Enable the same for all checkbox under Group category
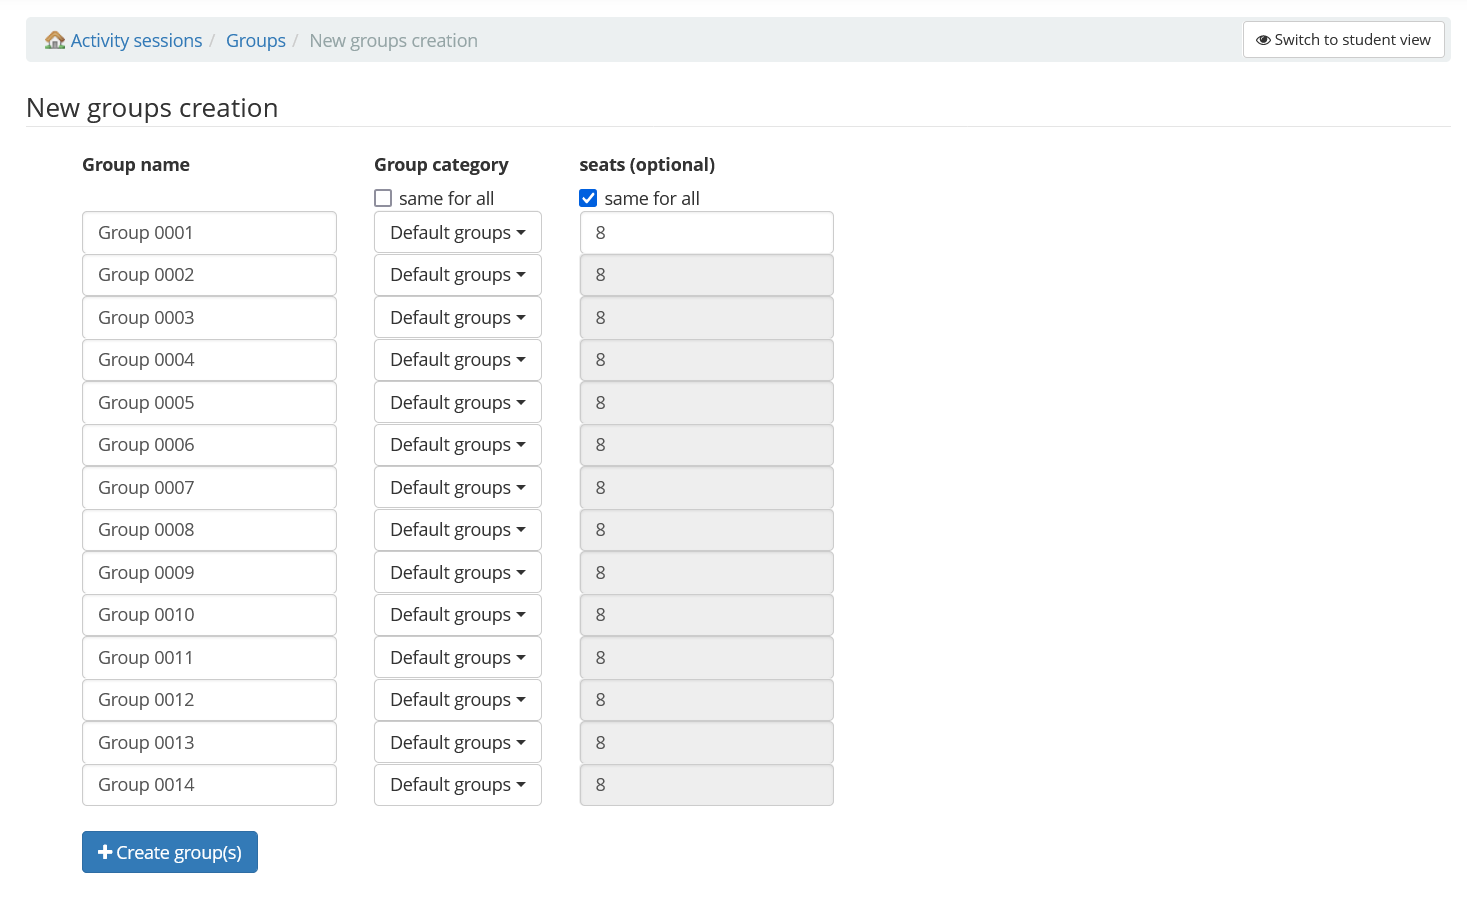Viewport: 1467px width, 905px height. tap(383, 197)
